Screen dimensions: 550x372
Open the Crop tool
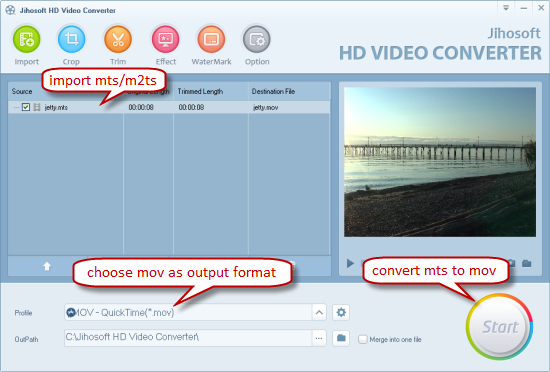coord(71,39)
